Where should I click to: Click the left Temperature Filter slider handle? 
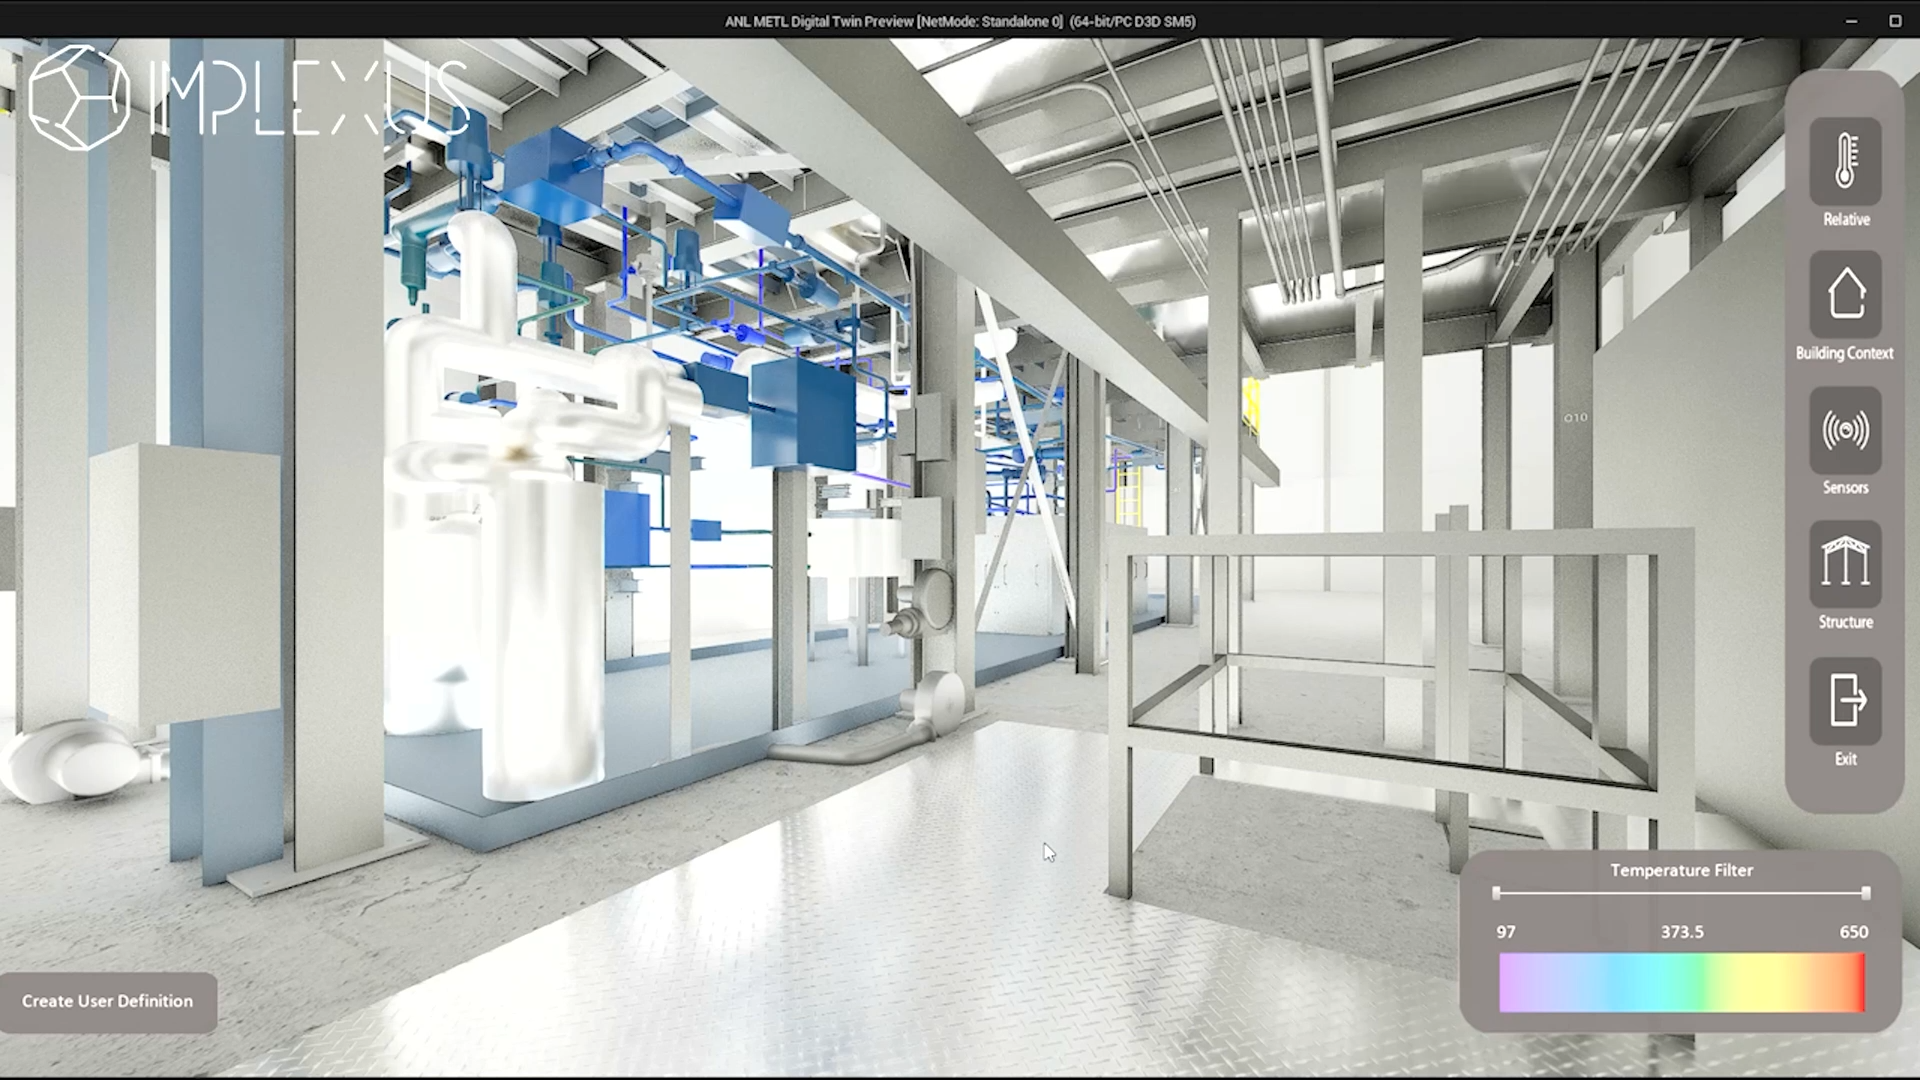click(1496, 893)
